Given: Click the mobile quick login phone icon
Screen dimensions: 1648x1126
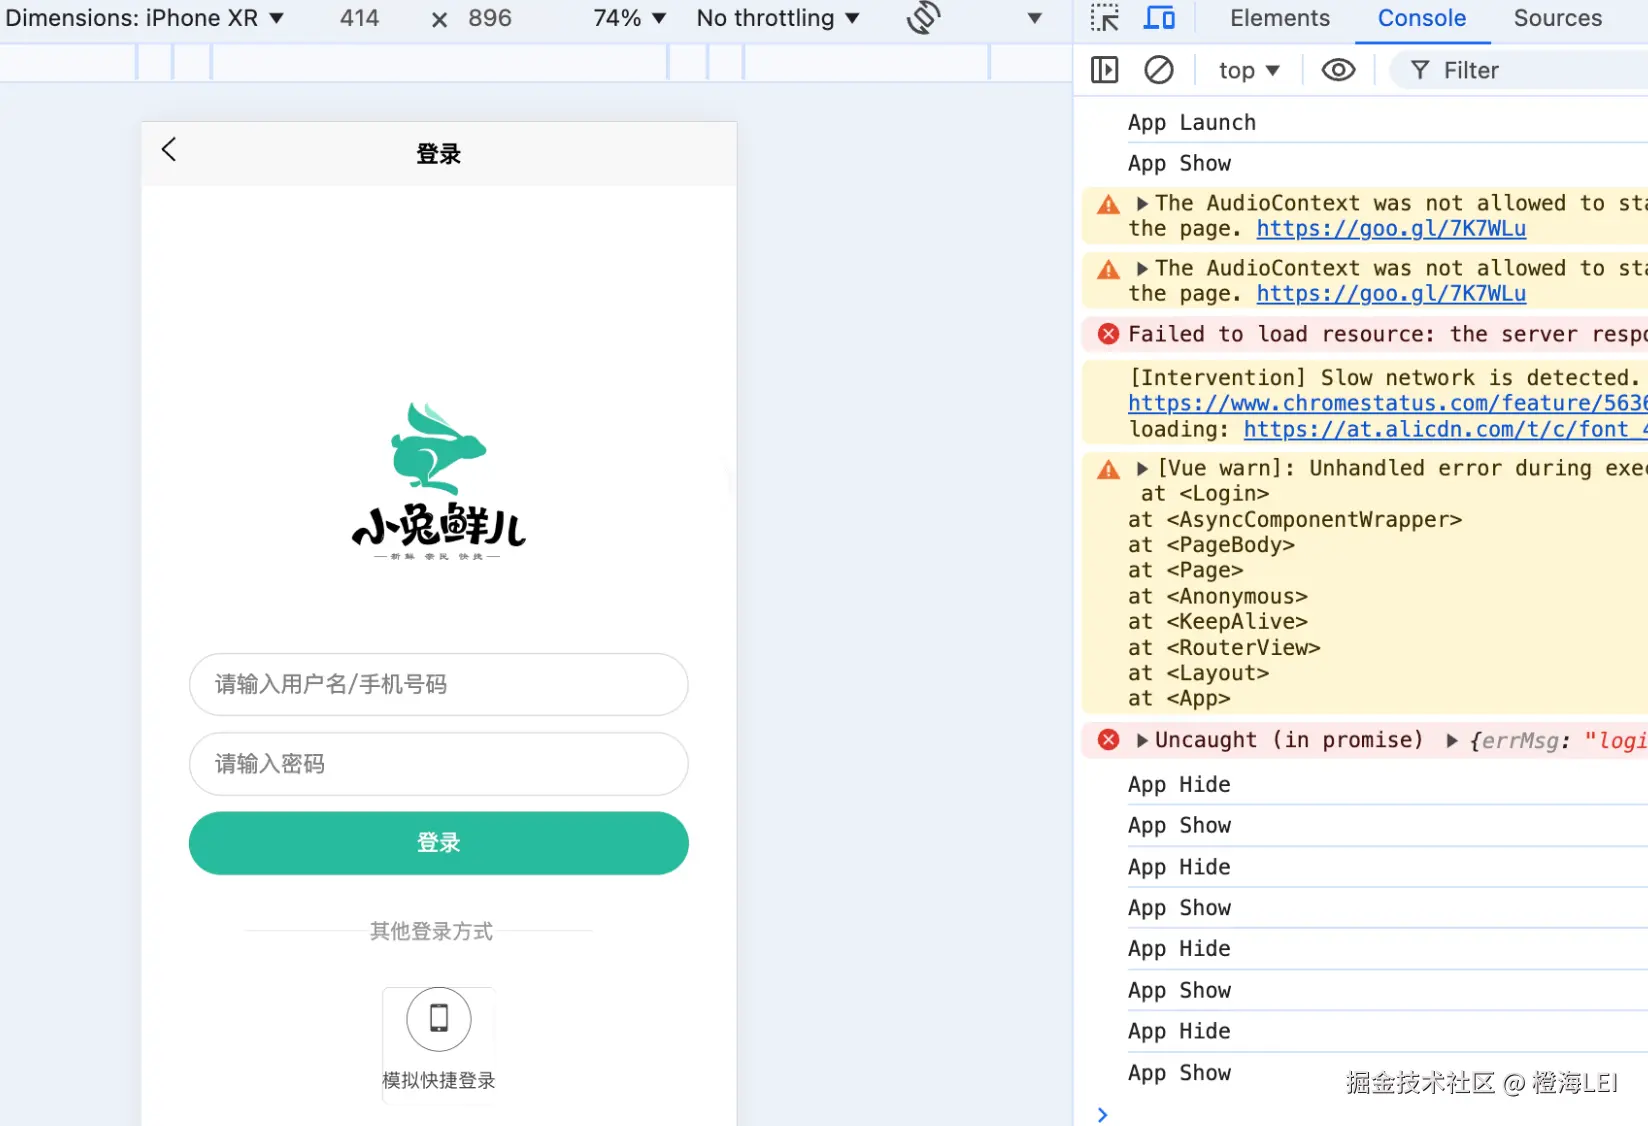Looking at the screenshot, I should coord(439,1019).
